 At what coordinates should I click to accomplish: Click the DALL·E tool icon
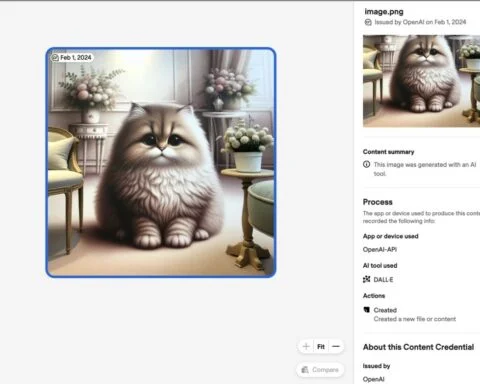tap(367, 279)
